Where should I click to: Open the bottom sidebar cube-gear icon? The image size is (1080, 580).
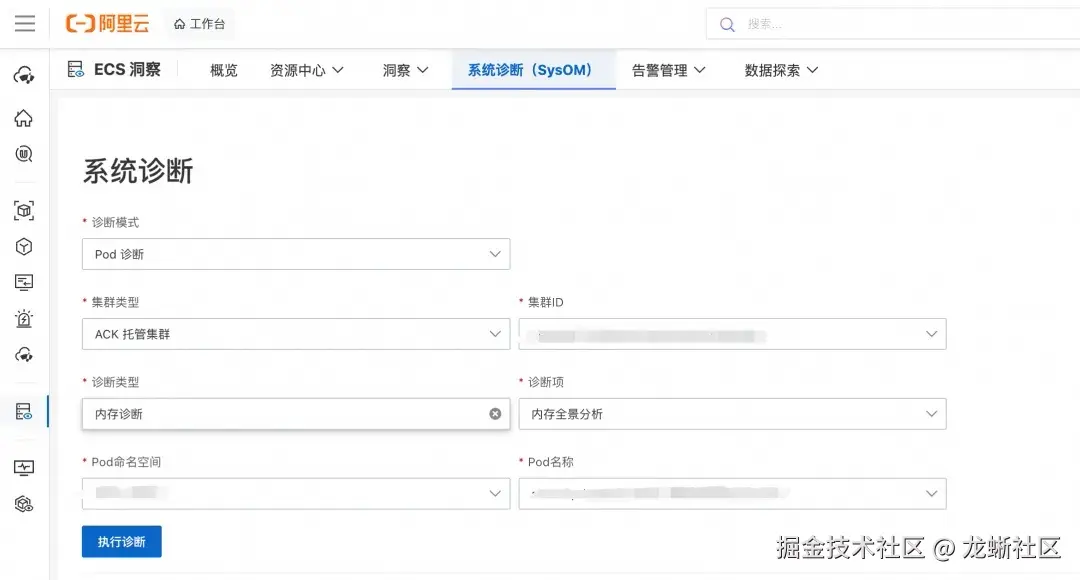(24, 504)
